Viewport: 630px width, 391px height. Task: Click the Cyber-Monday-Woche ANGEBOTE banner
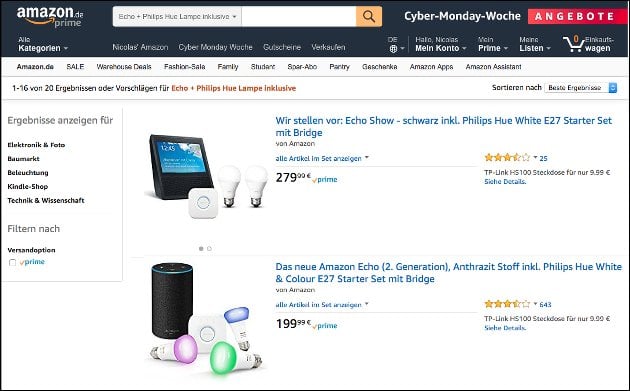(516, 16)
